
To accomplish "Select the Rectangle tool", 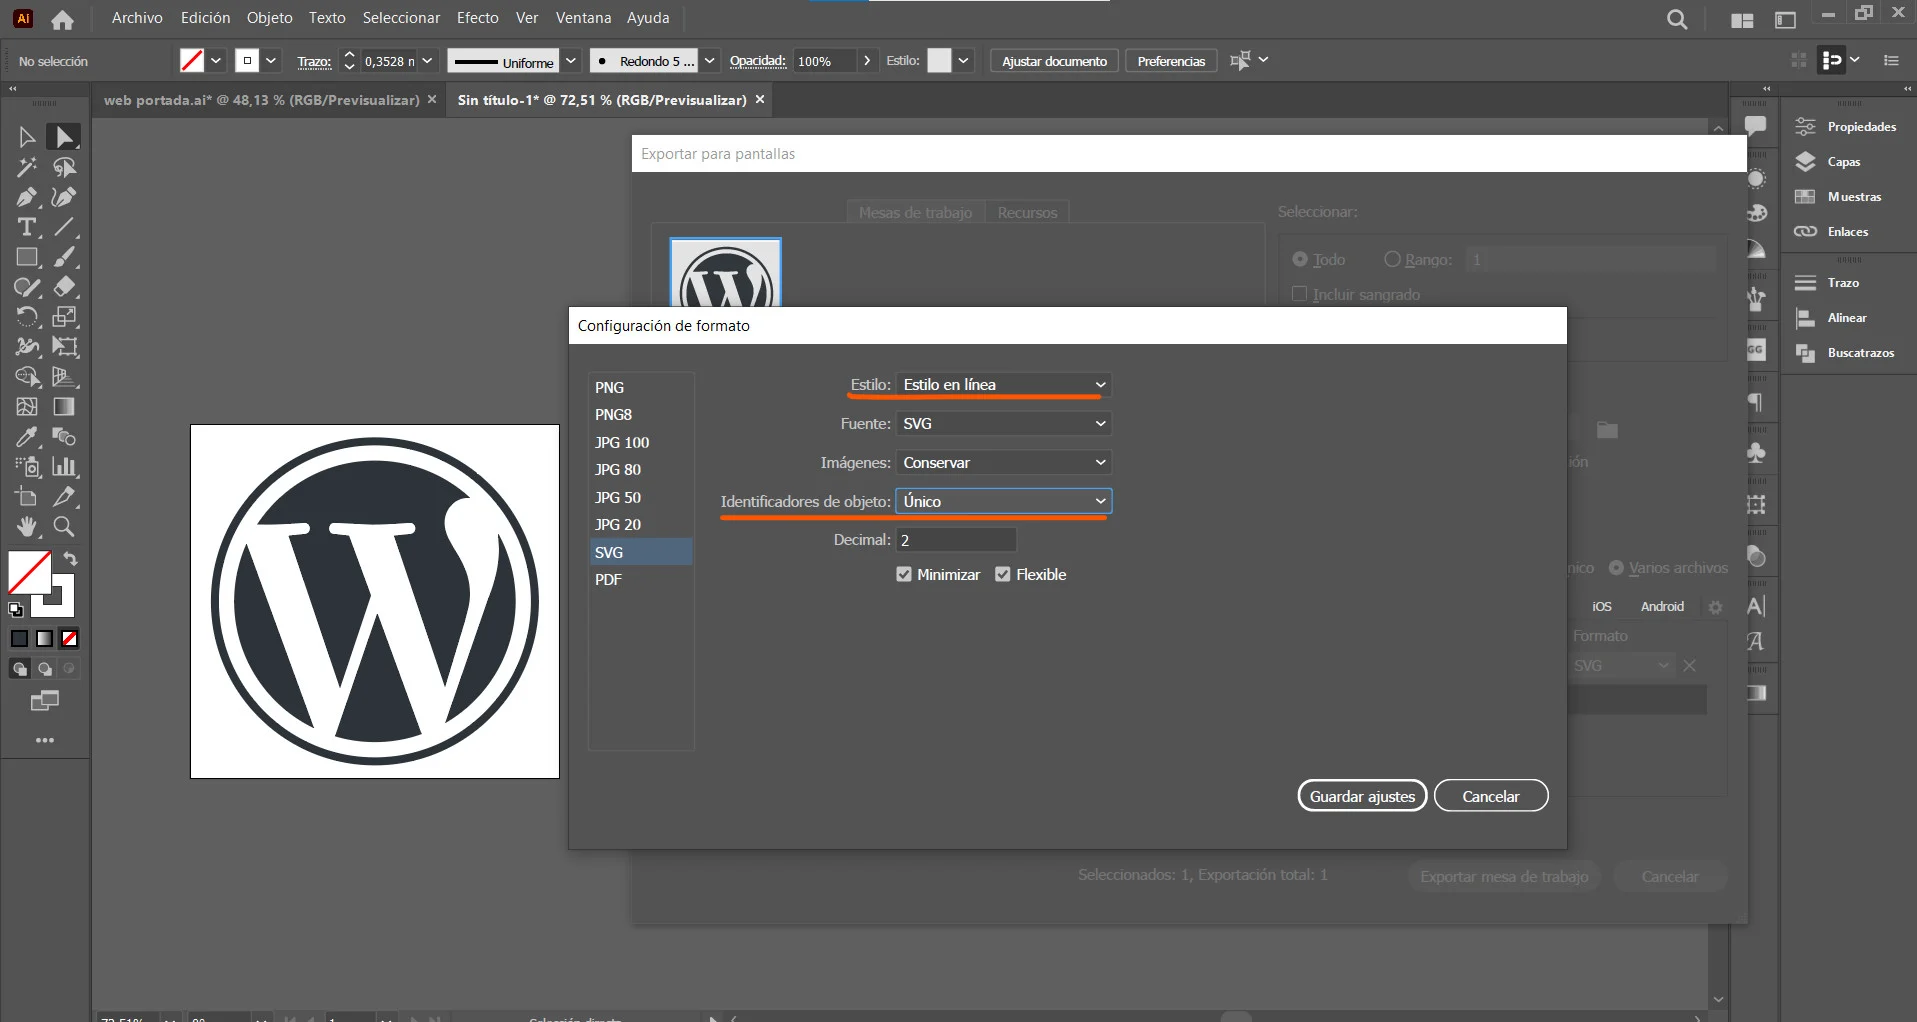I will 27,257.
